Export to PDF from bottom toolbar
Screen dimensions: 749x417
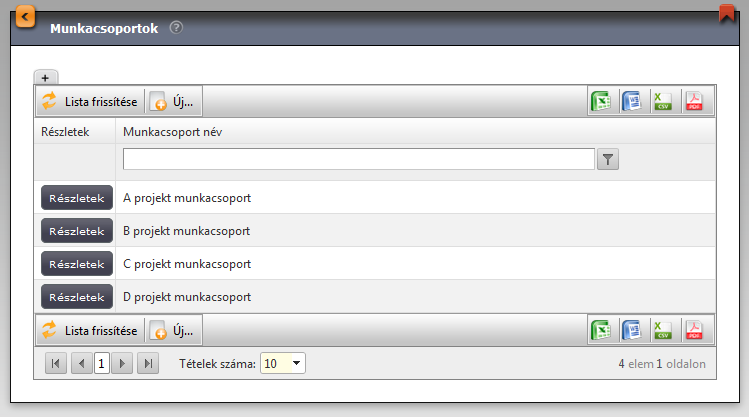tap(694, 330)
